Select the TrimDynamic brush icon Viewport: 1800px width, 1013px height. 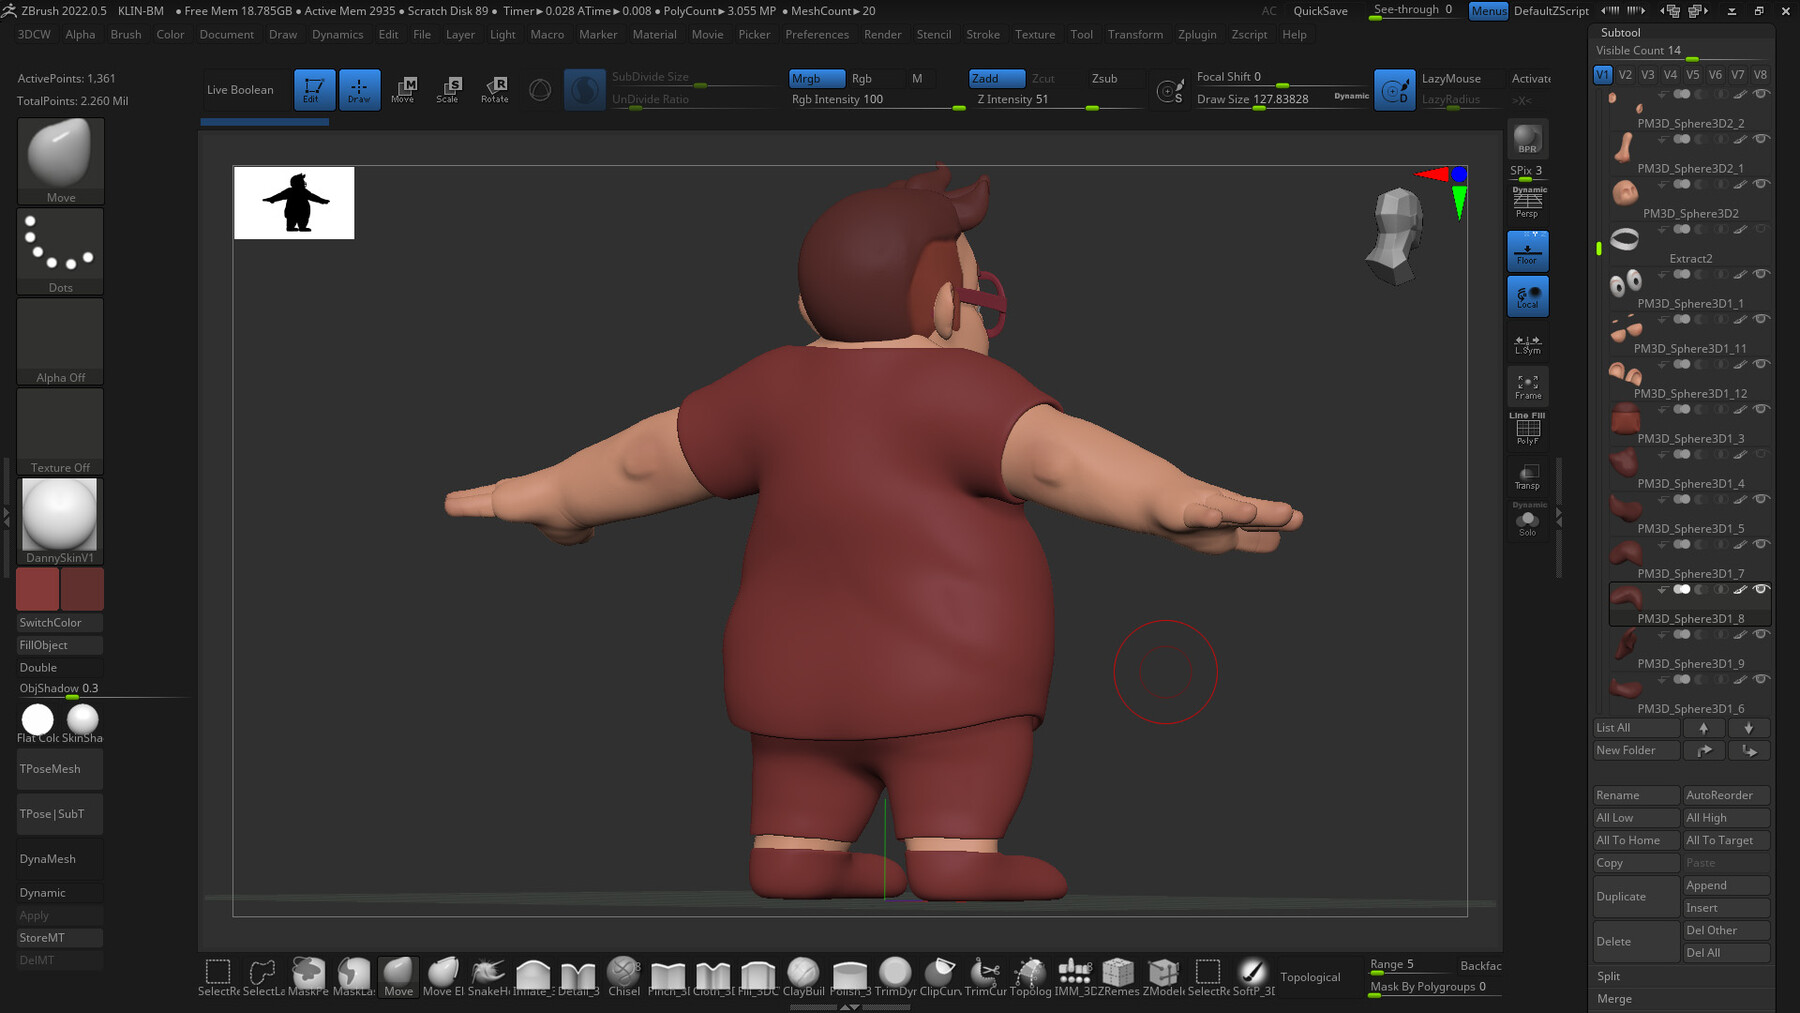(895, 976)
